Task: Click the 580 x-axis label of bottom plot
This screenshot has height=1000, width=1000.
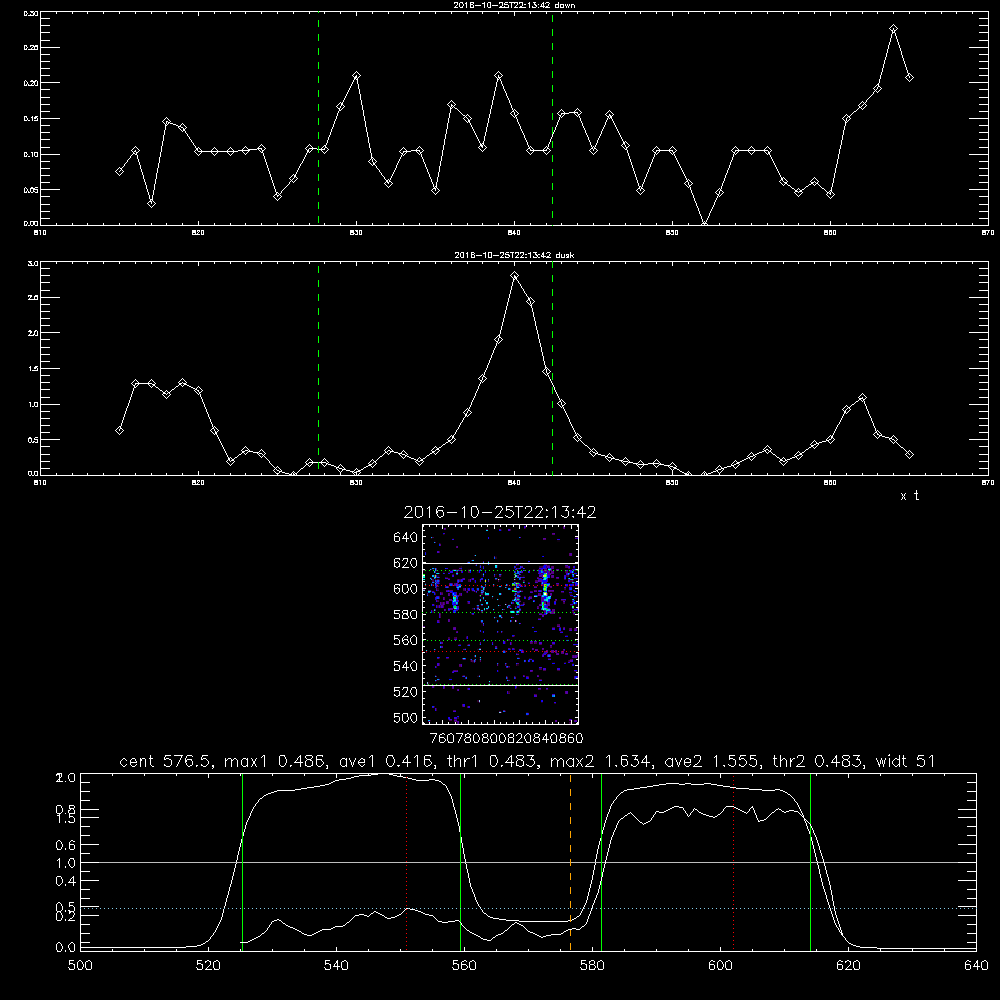Action: click(592, 966)
